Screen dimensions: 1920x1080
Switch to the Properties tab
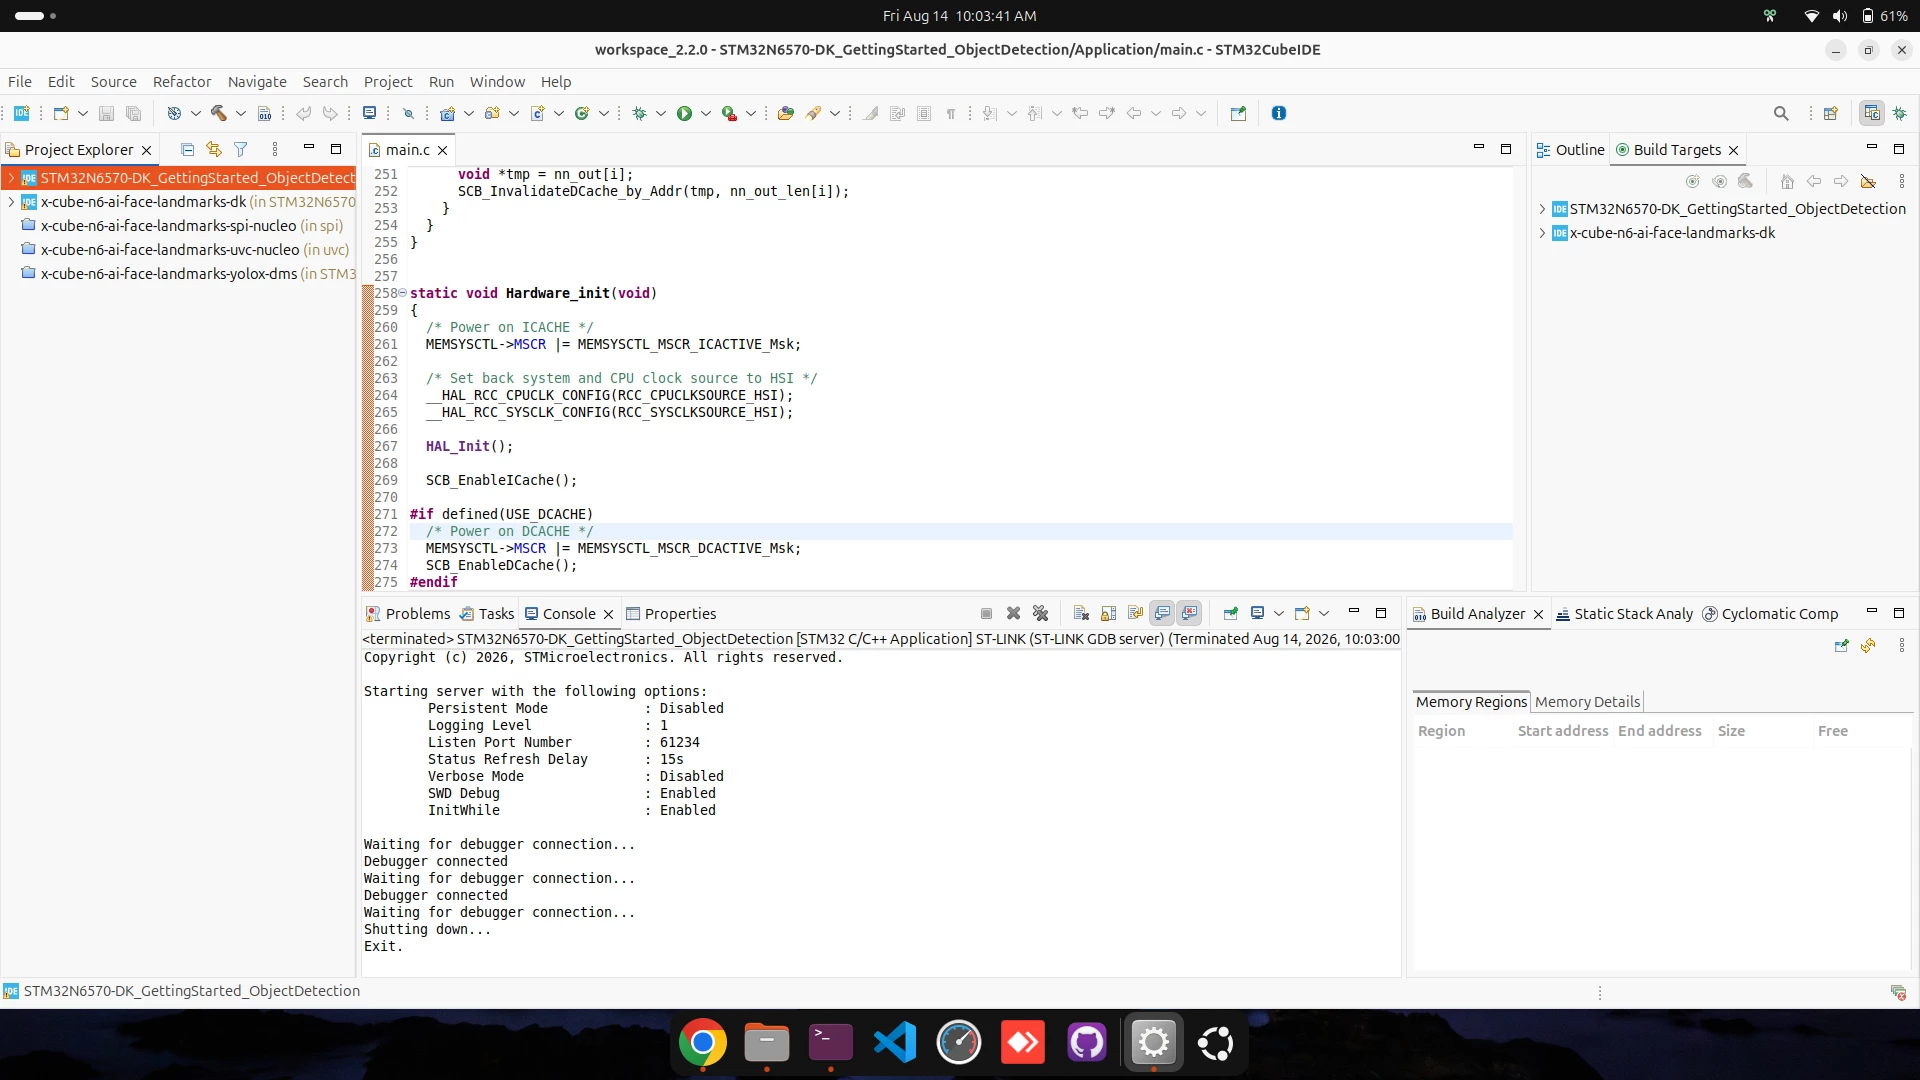click(671, 614)
